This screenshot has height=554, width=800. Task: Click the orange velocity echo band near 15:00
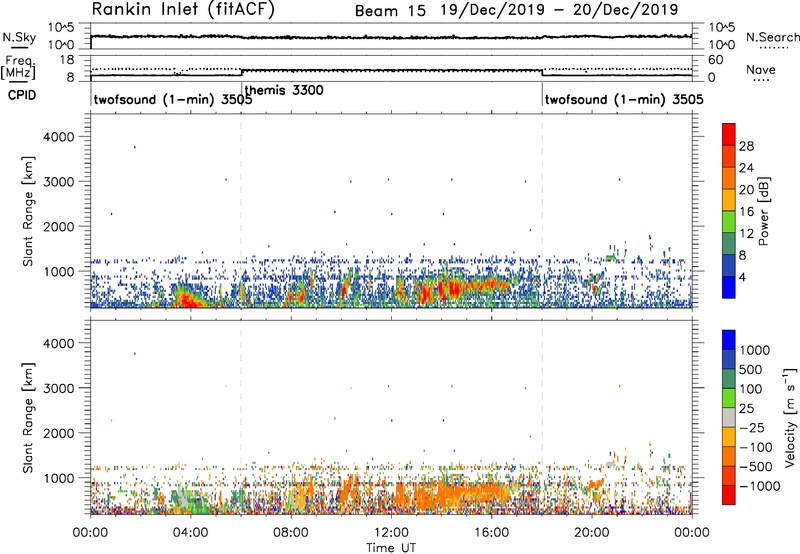472,492
